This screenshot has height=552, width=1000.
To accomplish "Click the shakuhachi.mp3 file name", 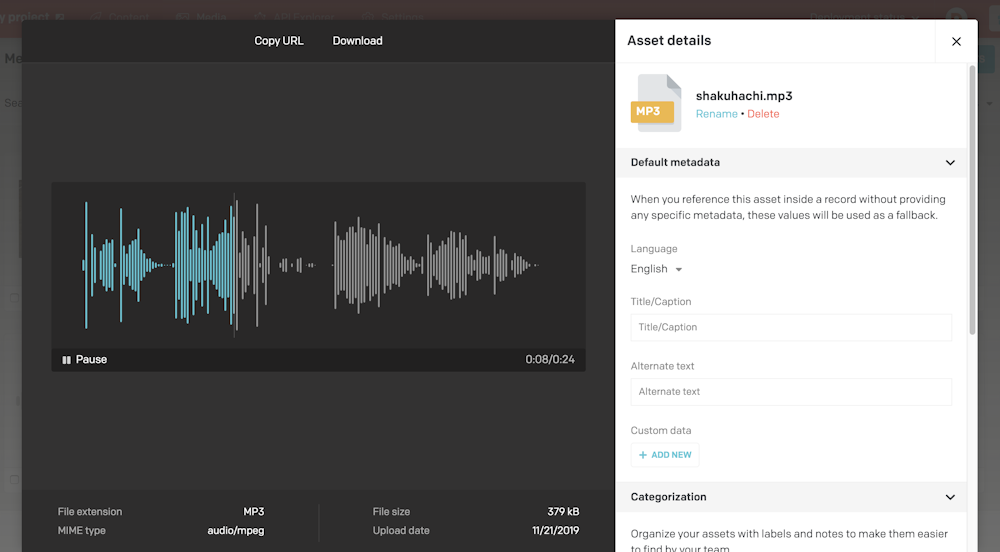I will coord(743,96).
